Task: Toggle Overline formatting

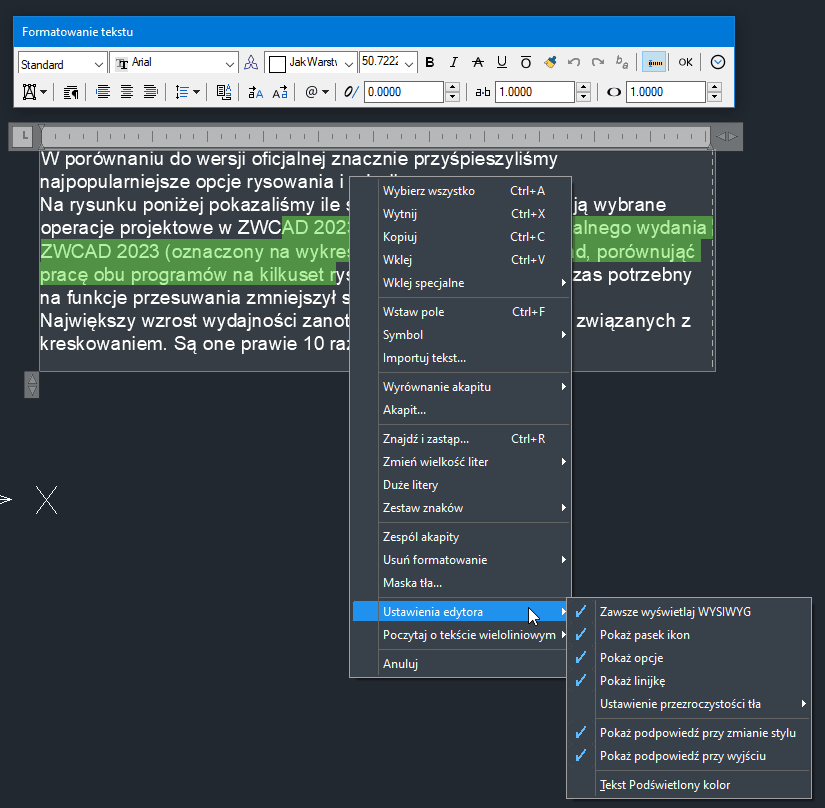Action: click(x=526, y=63)
